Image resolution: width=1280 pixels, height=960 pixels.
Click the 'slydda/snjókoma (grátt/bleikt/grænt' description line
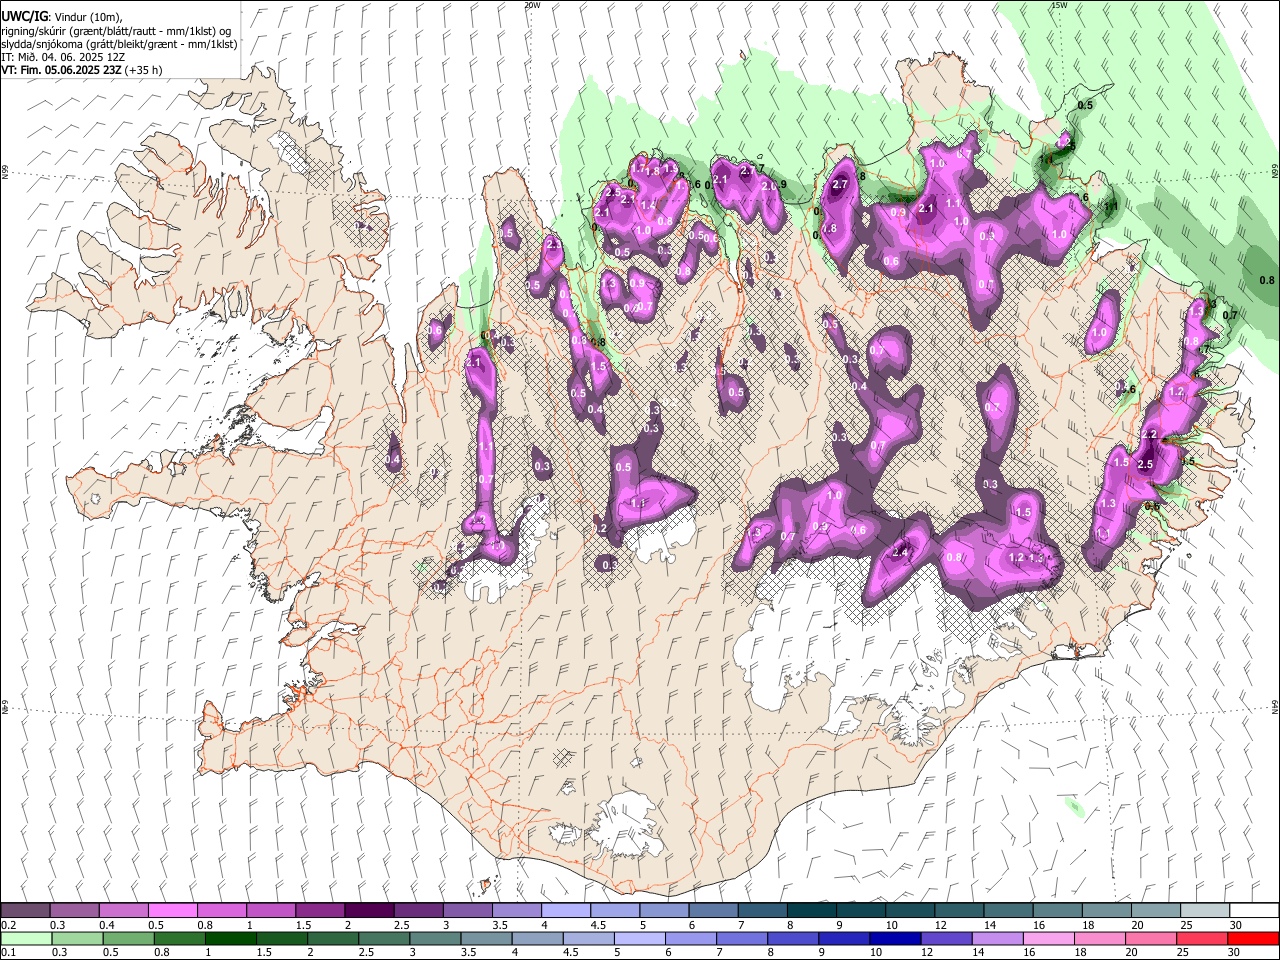pos(119,44)
